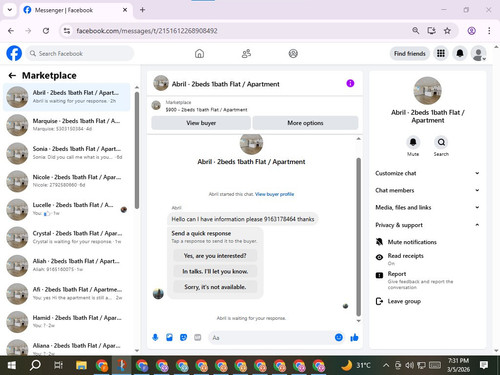Open the account profile avatar menu

[479, 53]
